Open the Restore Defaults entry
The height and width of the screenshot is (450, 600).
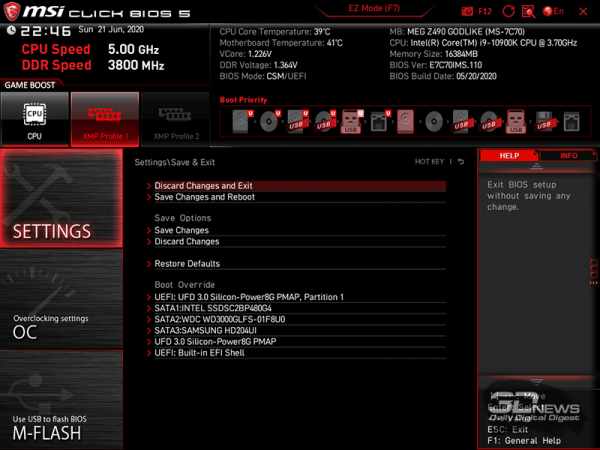pyautogui.click(x=187, y=264)
